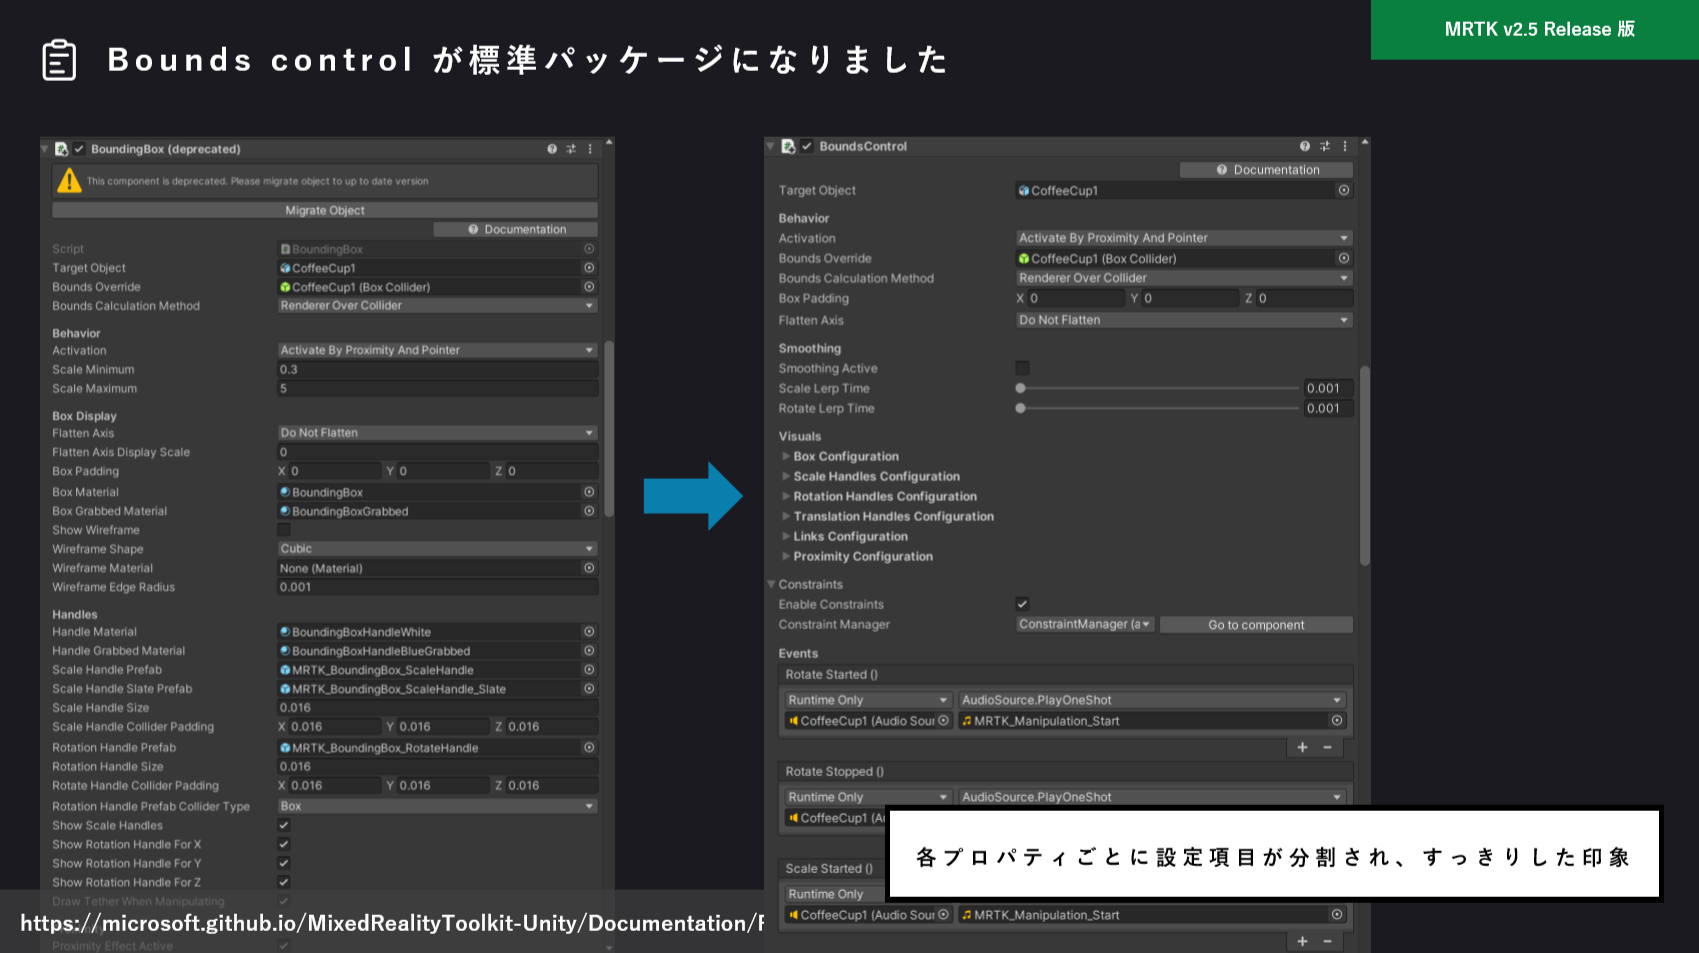Uncheck Show Scale Handles
The height and width of the screenshot is (953, 1699).
coord(284,826)
